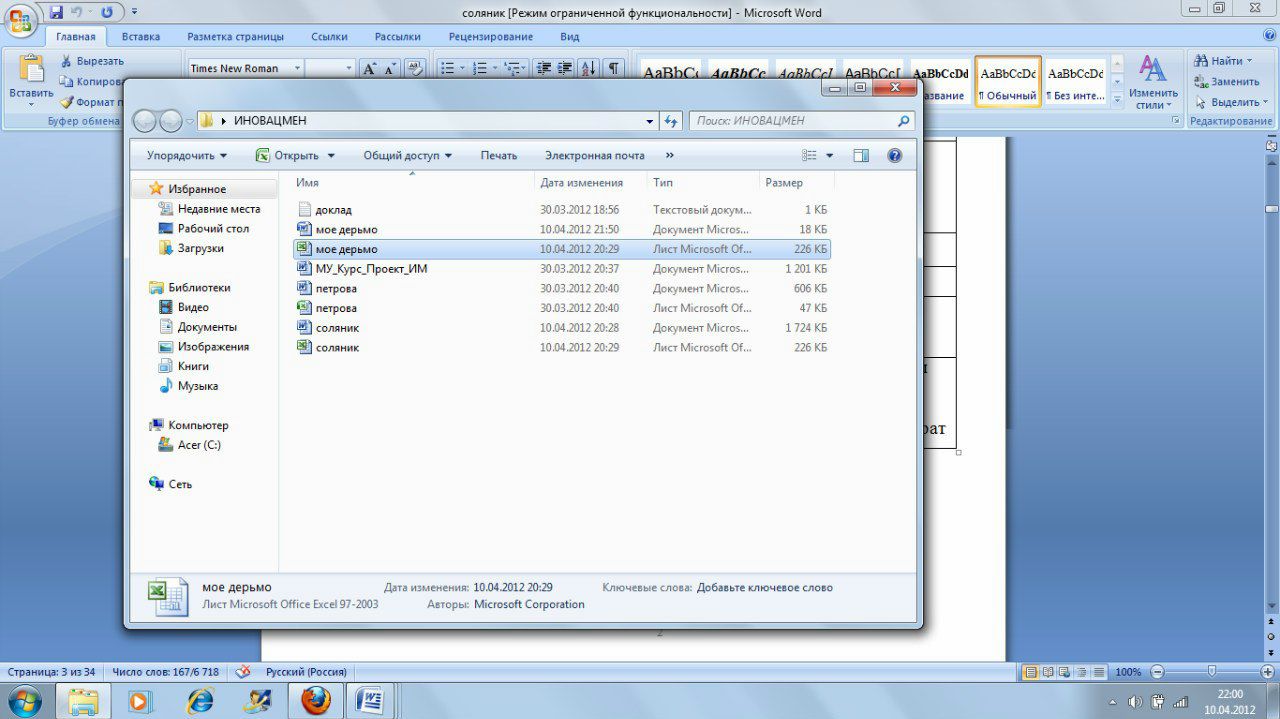Save document via quick access toolbar
The height and width of the screenshot is (719, 1280).
click(56, 12)
